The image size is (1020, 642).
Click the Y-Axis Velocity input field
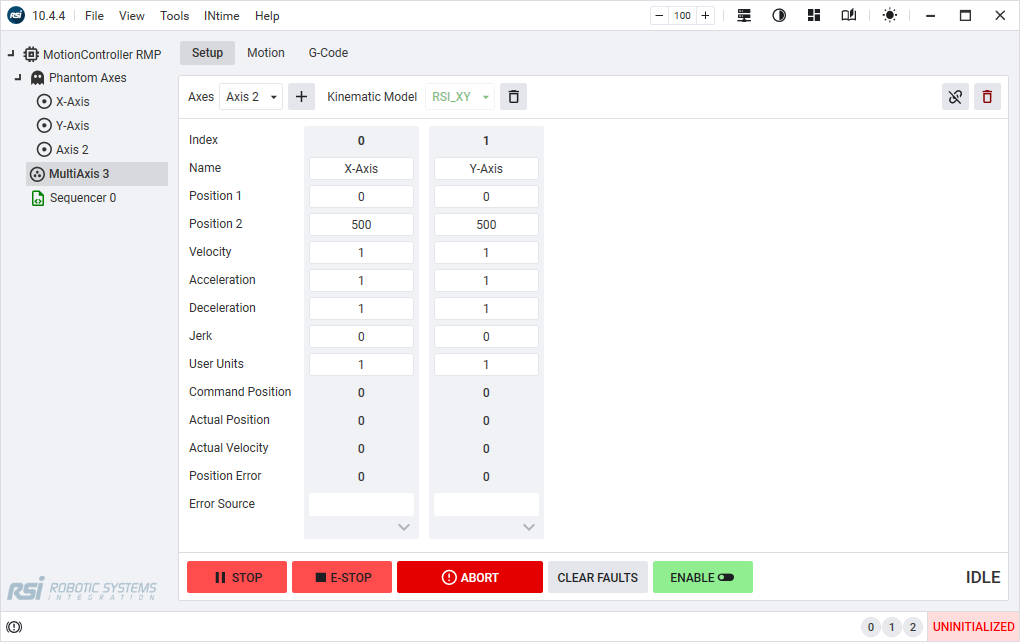click(x=486, y=252)
